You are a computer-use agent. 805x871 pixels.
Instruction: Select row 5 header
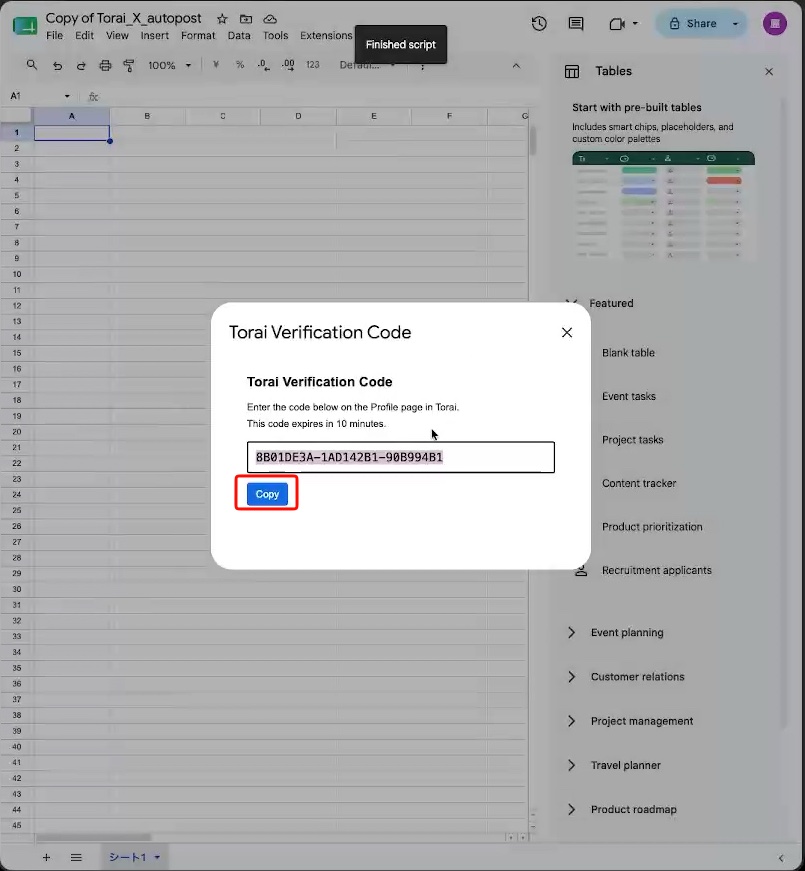click(17, 196)
